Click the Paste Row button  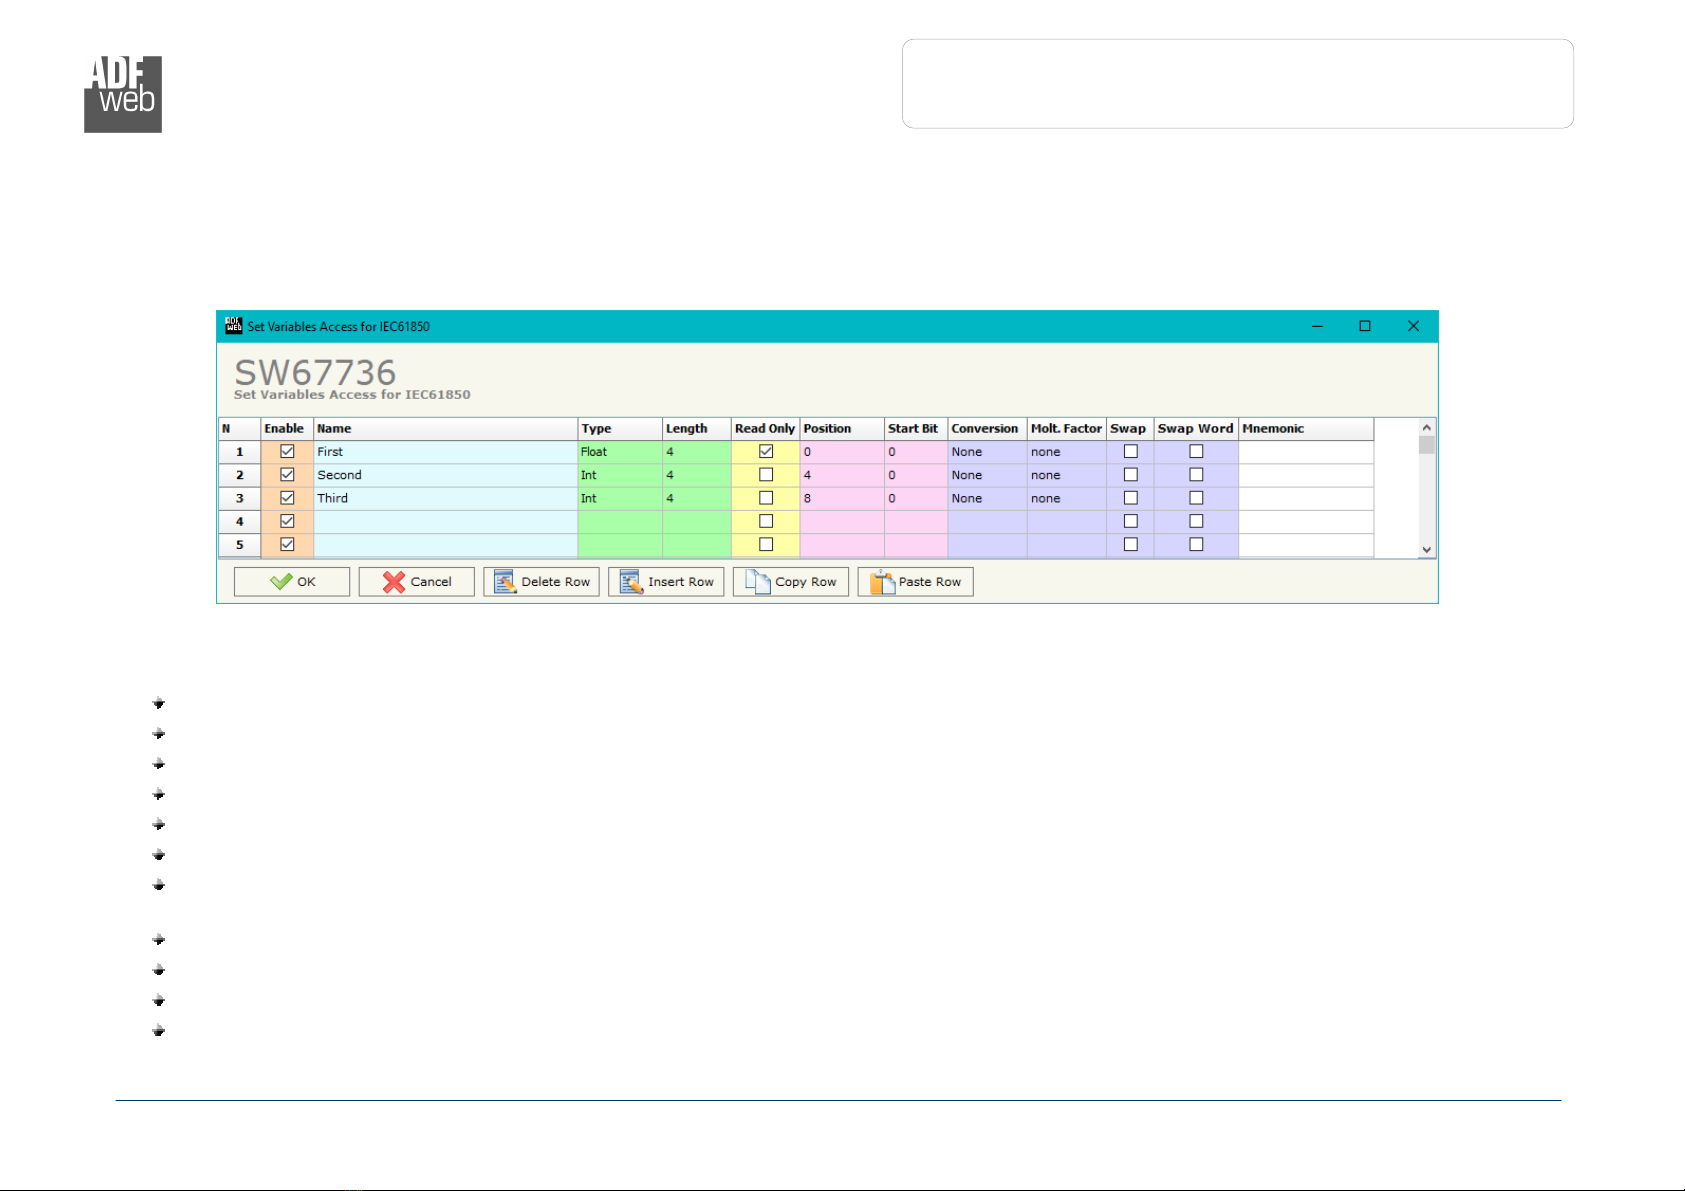pyautogui.click(x=915, y=582)
